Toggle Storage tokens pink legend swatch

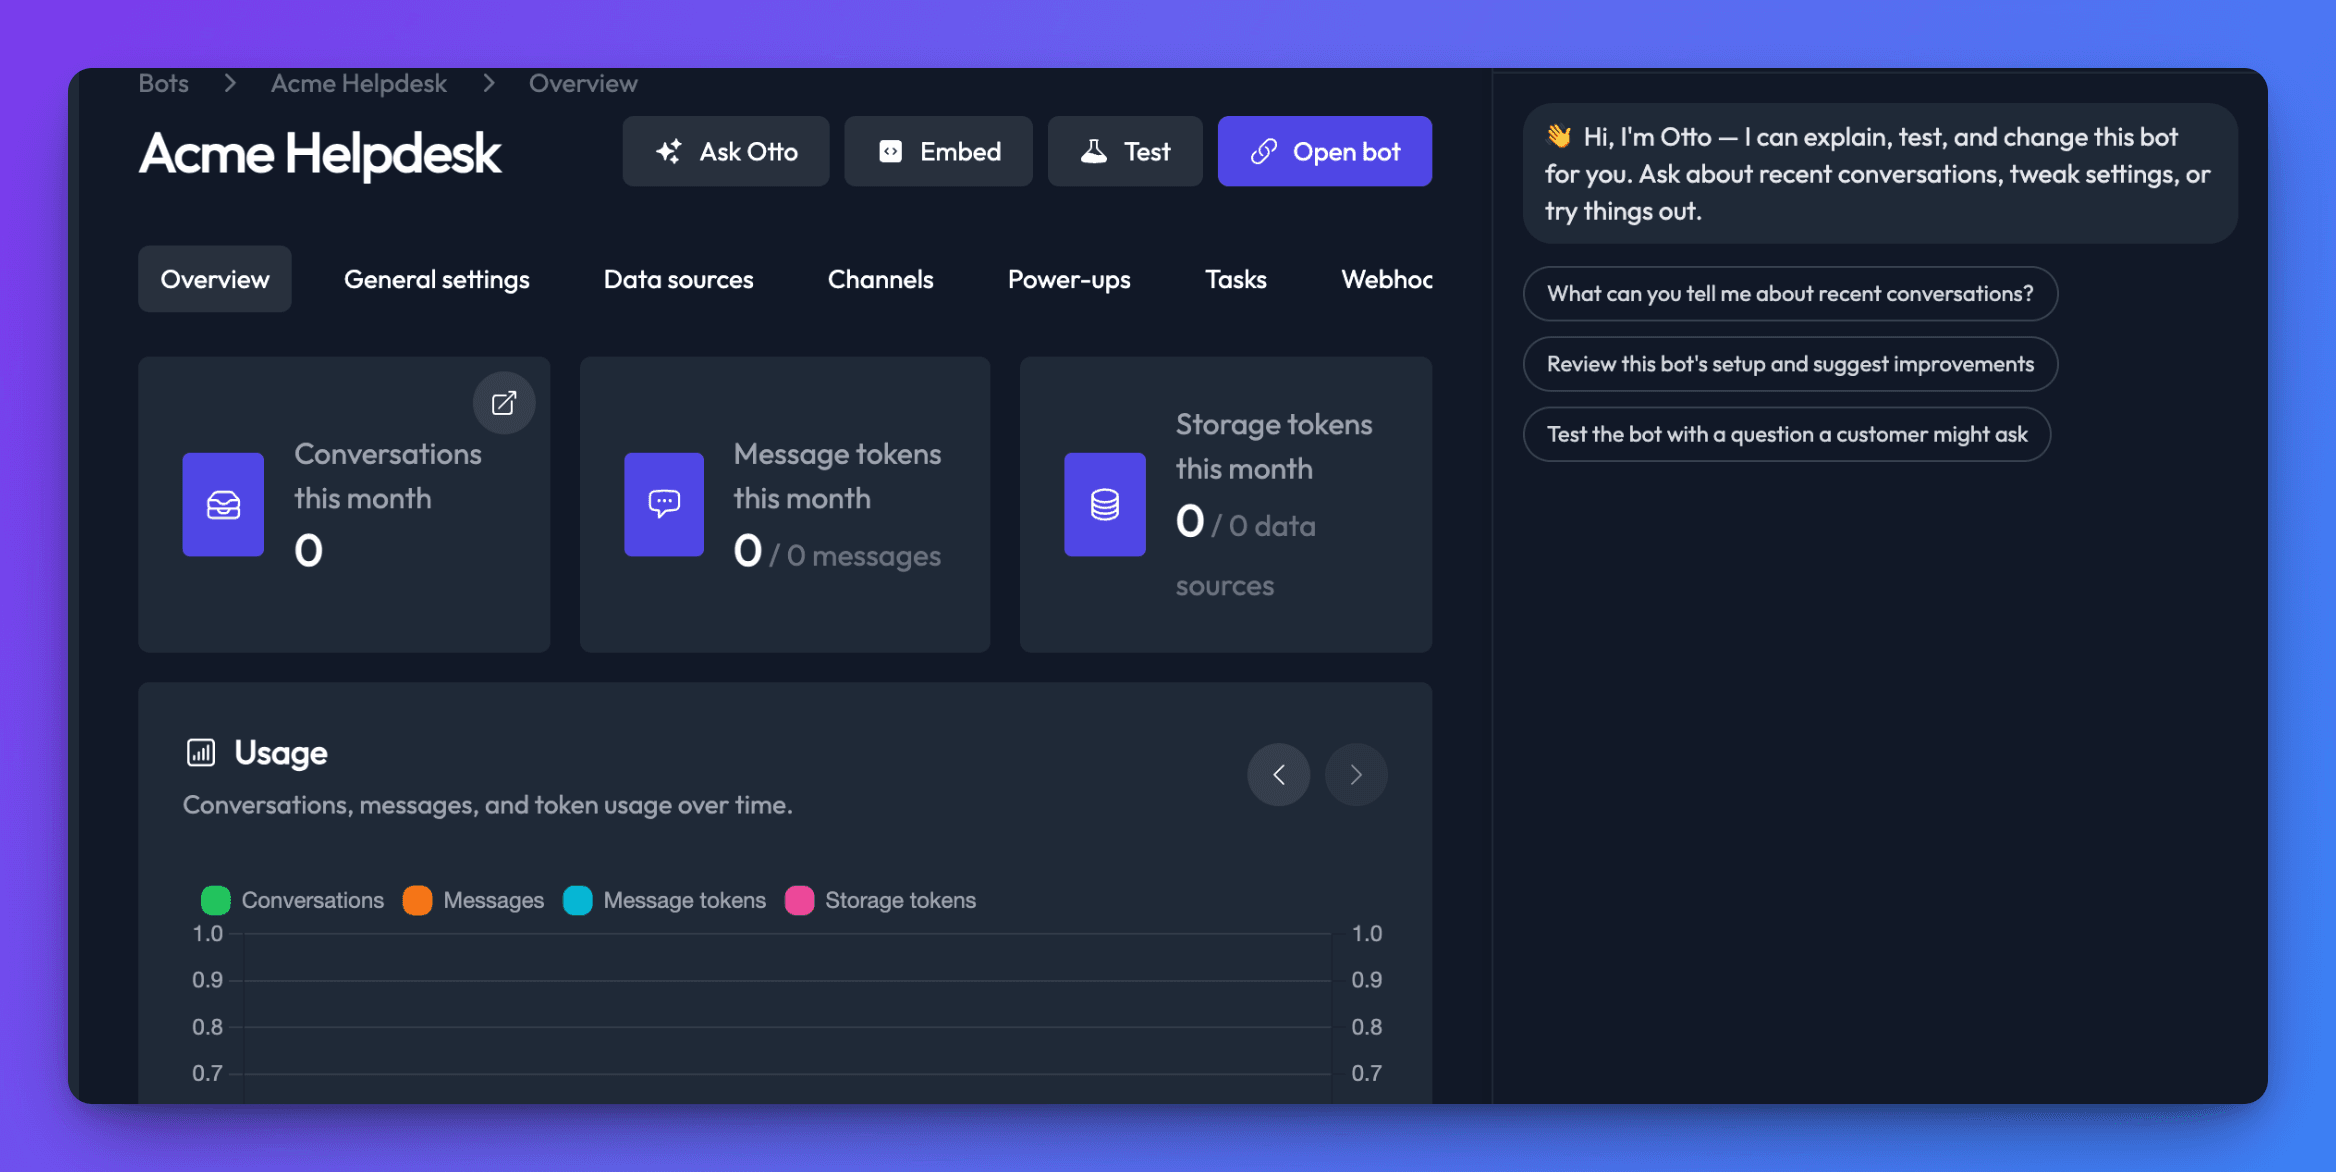(x=799, y=900)
